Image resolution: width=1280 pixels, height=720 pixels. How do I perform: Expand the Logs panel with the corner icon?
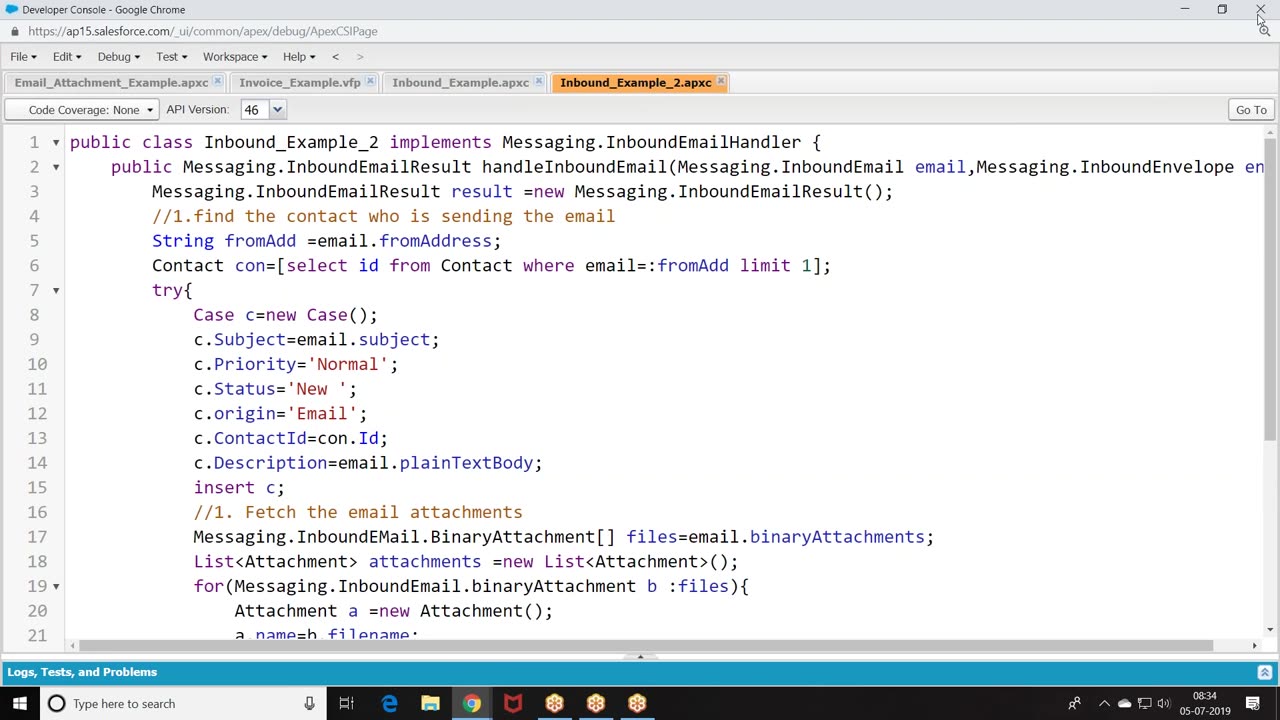tap(1264, 673)
